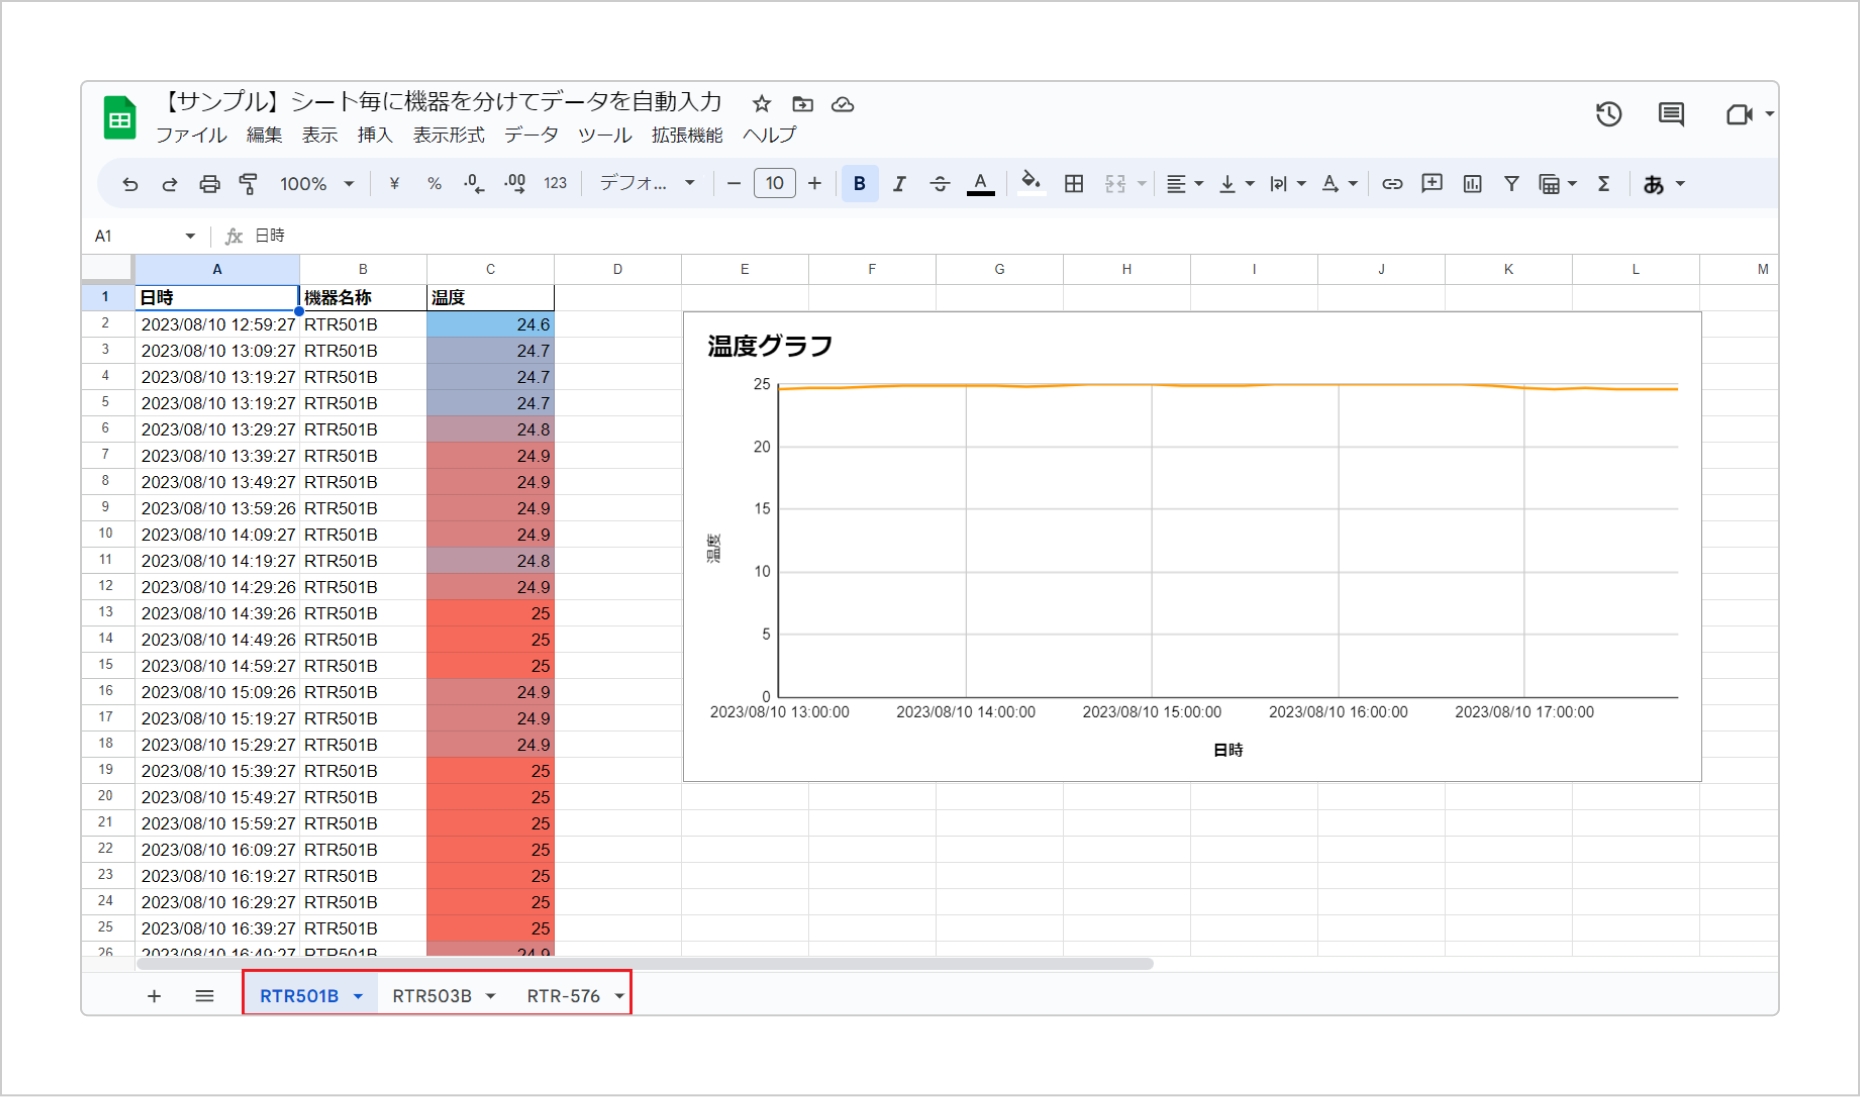1860x1097 pixels.
Task: Open the 表示 menu
Action: pyautogui.click(x=320, y=134)
